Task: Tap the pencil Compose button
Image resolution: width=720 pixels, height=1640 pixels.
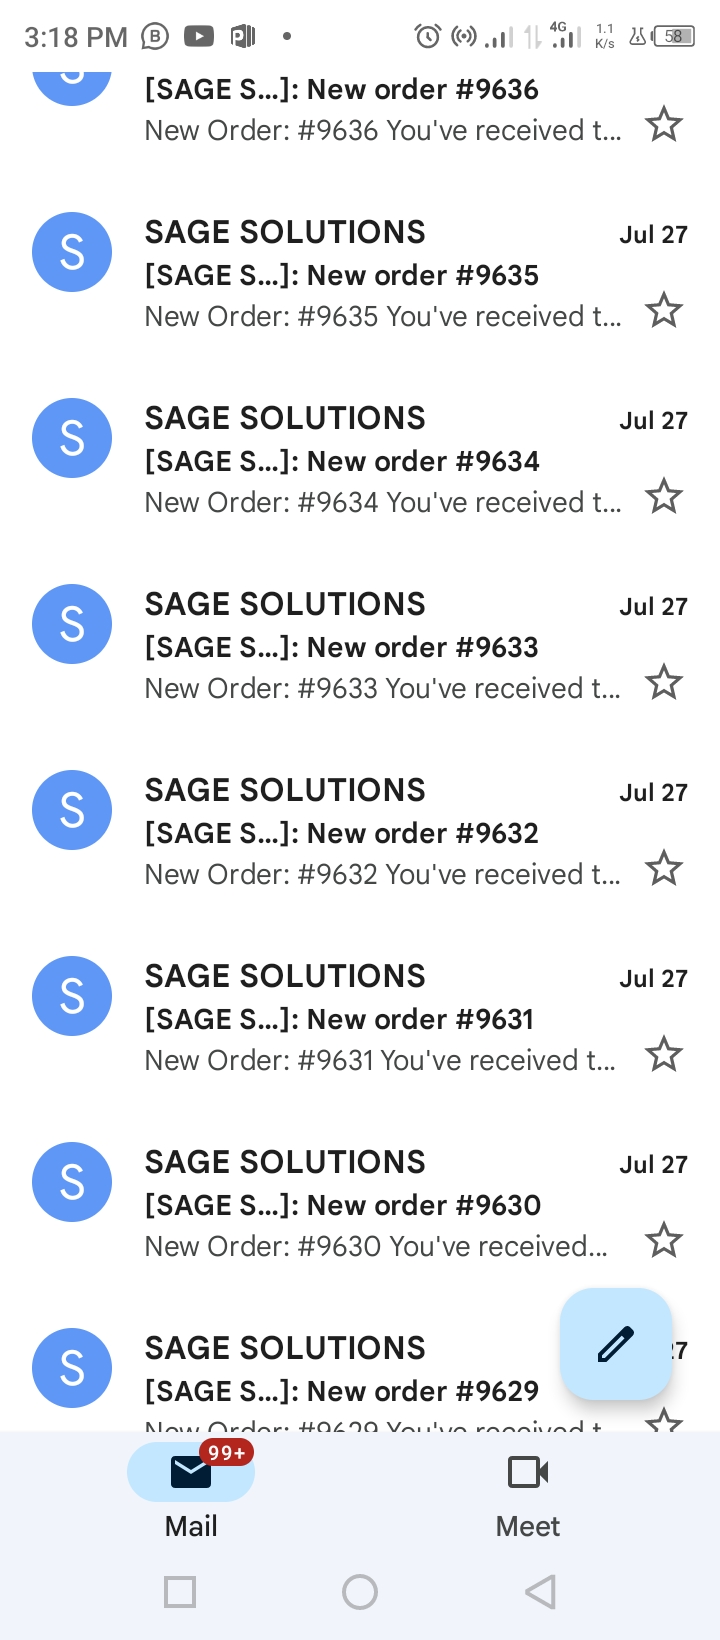Action: (x=615, y=1344)
